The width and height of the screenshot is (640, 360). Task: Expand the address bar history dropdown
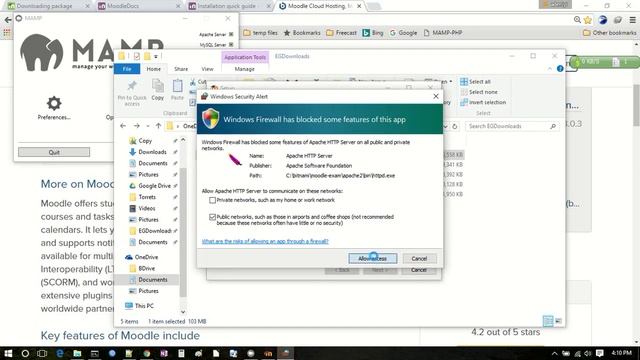[x=445, y=127]
